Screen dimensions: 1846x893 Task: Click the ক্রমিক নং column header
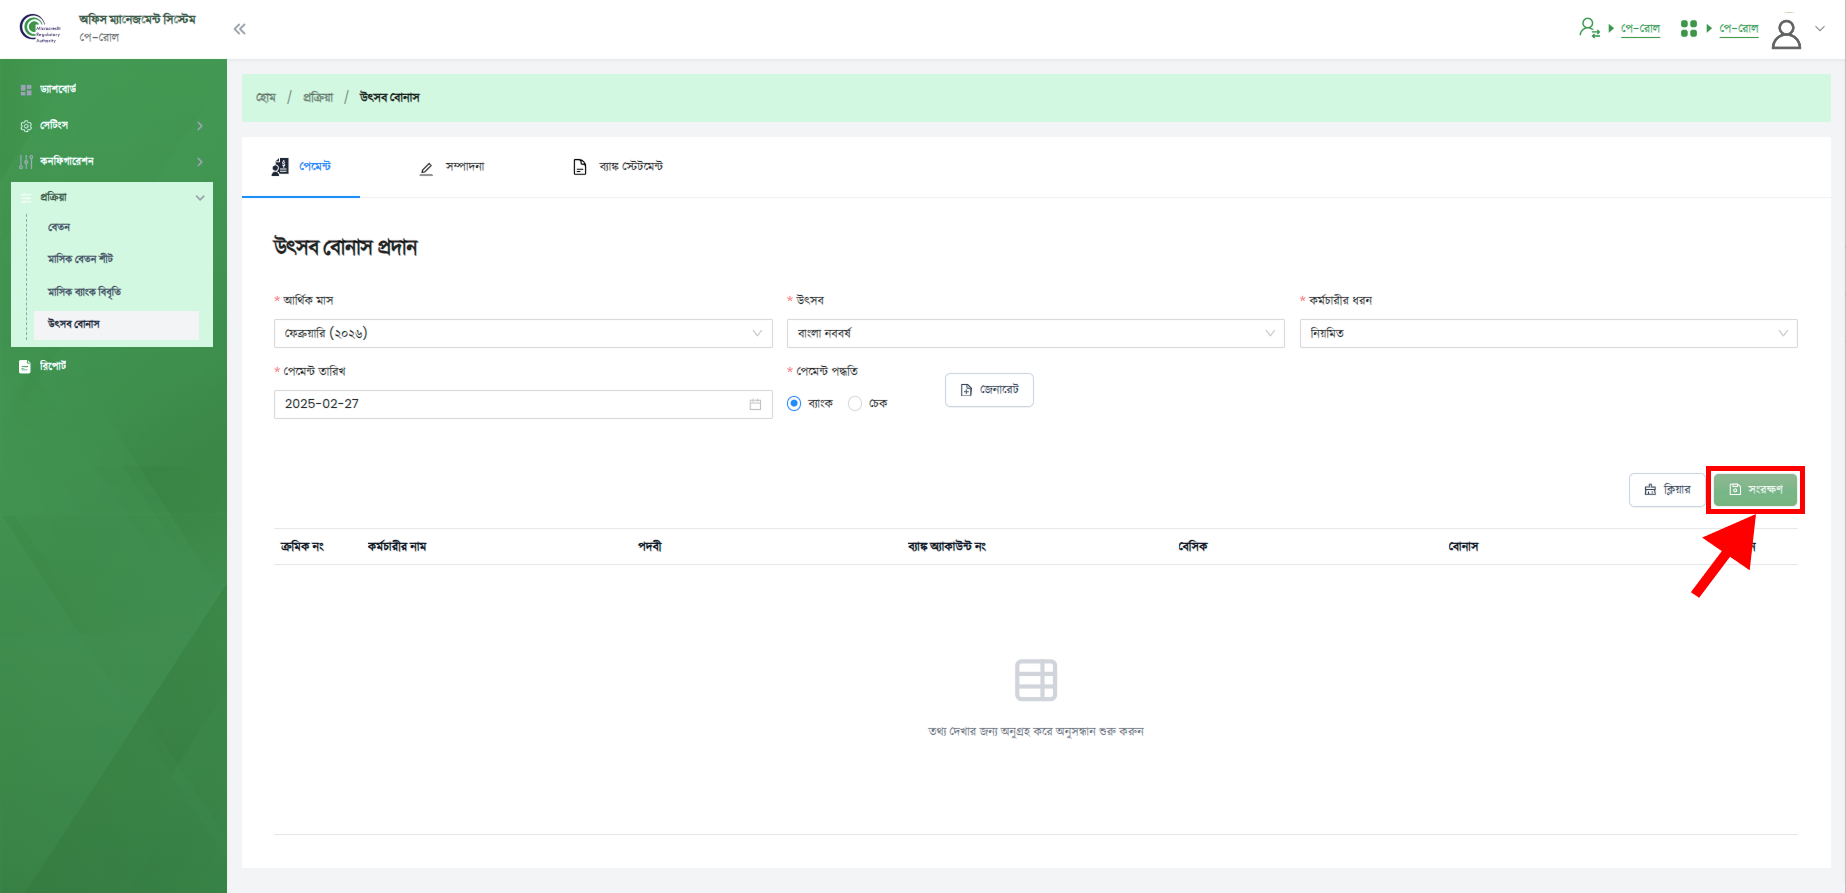click(302, 547)
